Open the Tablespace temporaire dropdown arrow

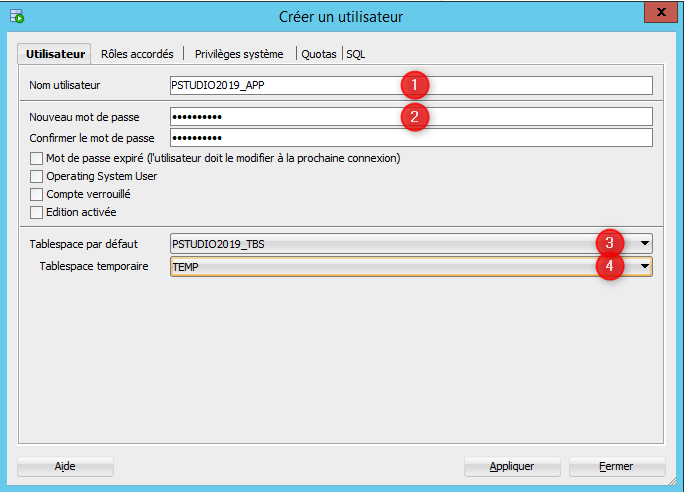(x=645, y=267)
